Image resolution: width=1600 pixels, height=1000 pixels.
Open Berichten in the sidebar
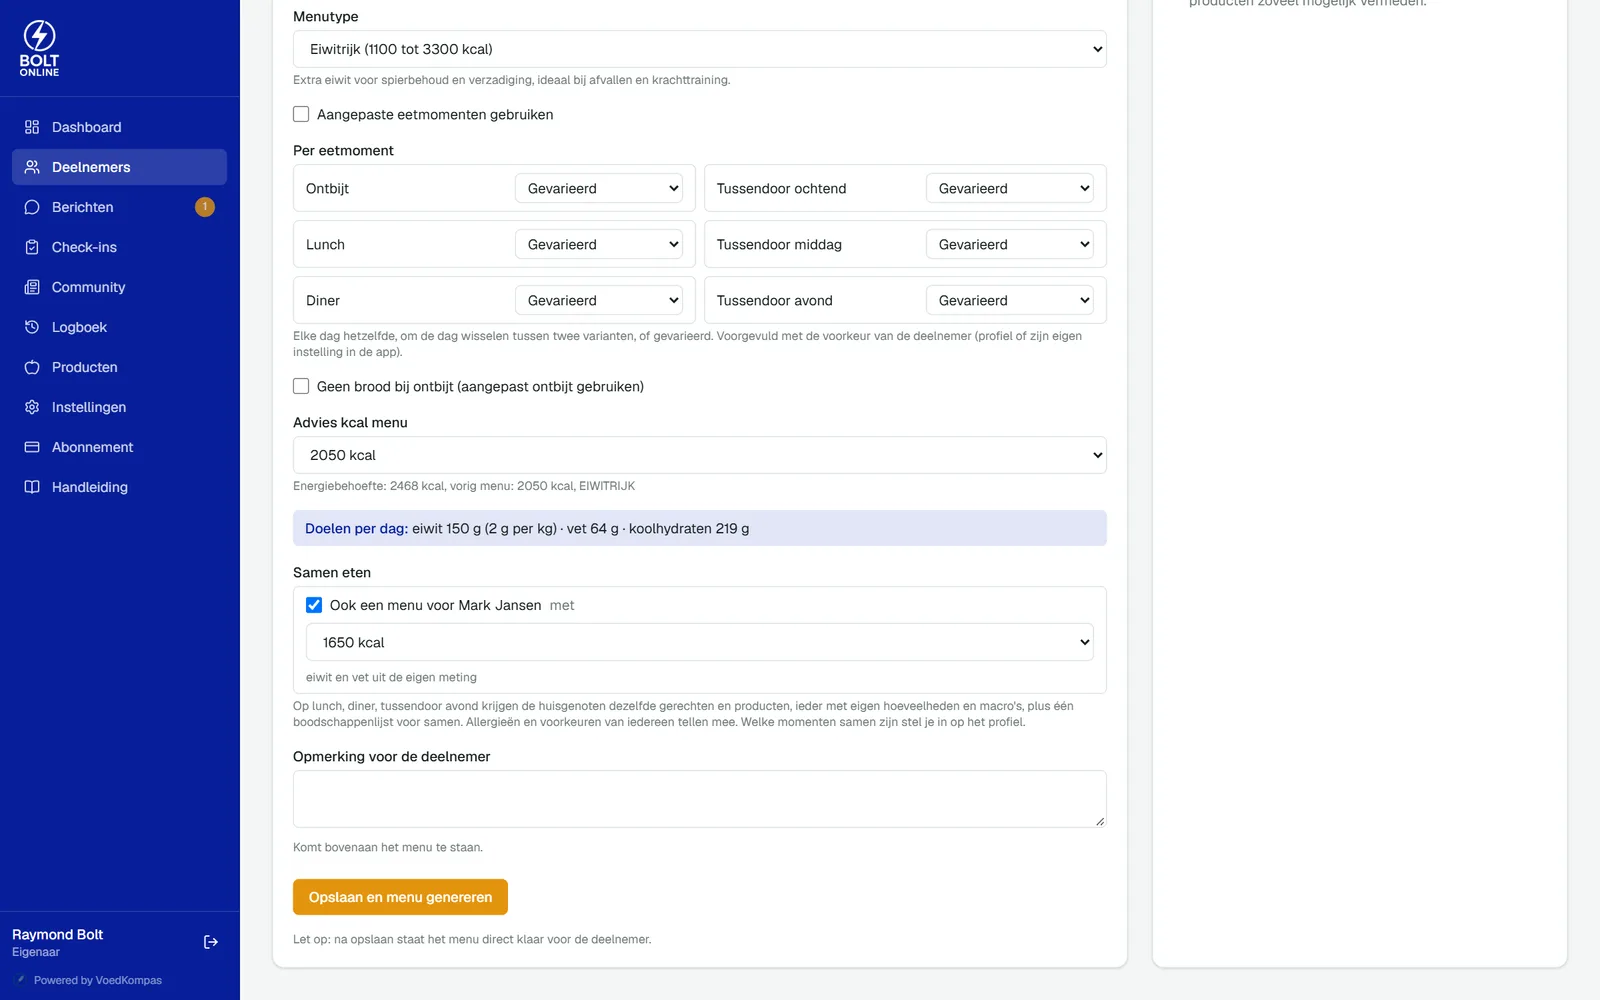coord(119,207)
